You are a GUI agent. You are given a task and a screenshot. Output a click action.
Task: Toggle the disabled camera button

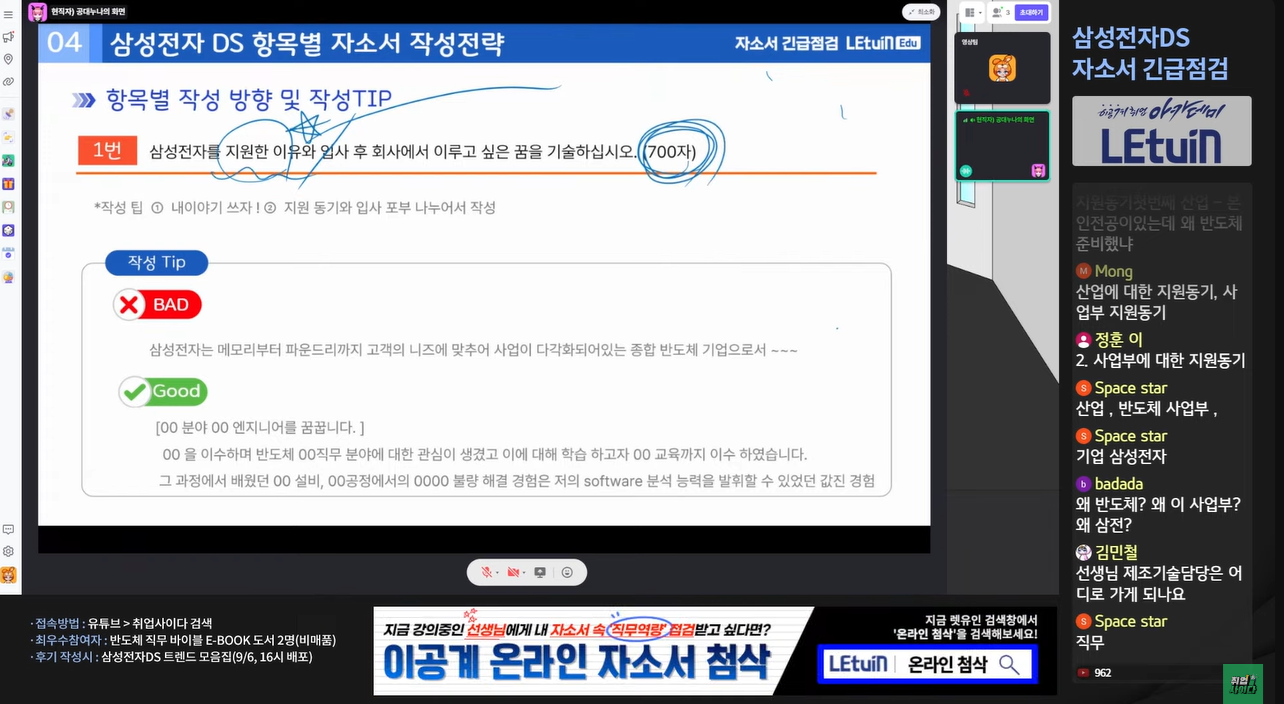point(512,572)
